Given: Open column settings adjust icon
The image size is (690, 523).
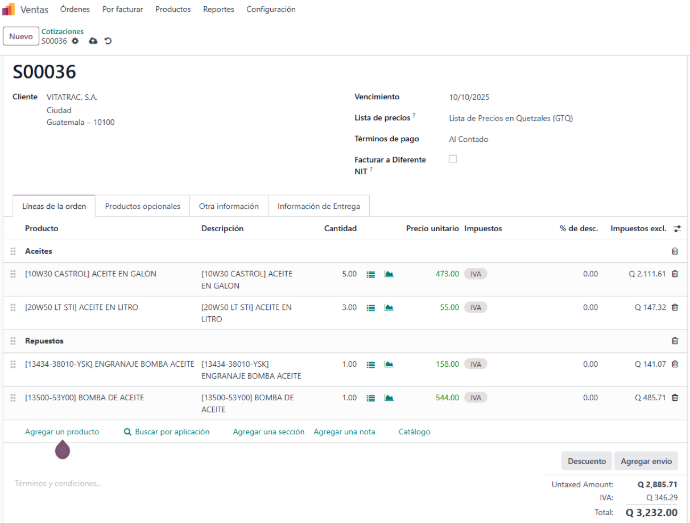Looking at the screenshot, I should [x=677, y=229].
